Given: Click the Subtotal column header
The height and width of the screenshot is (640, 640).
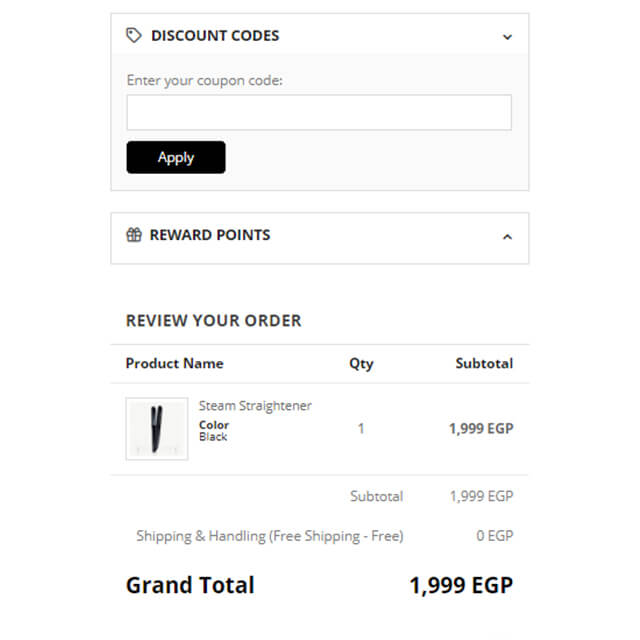Looking at the screenshot, I should coord(484,363).
